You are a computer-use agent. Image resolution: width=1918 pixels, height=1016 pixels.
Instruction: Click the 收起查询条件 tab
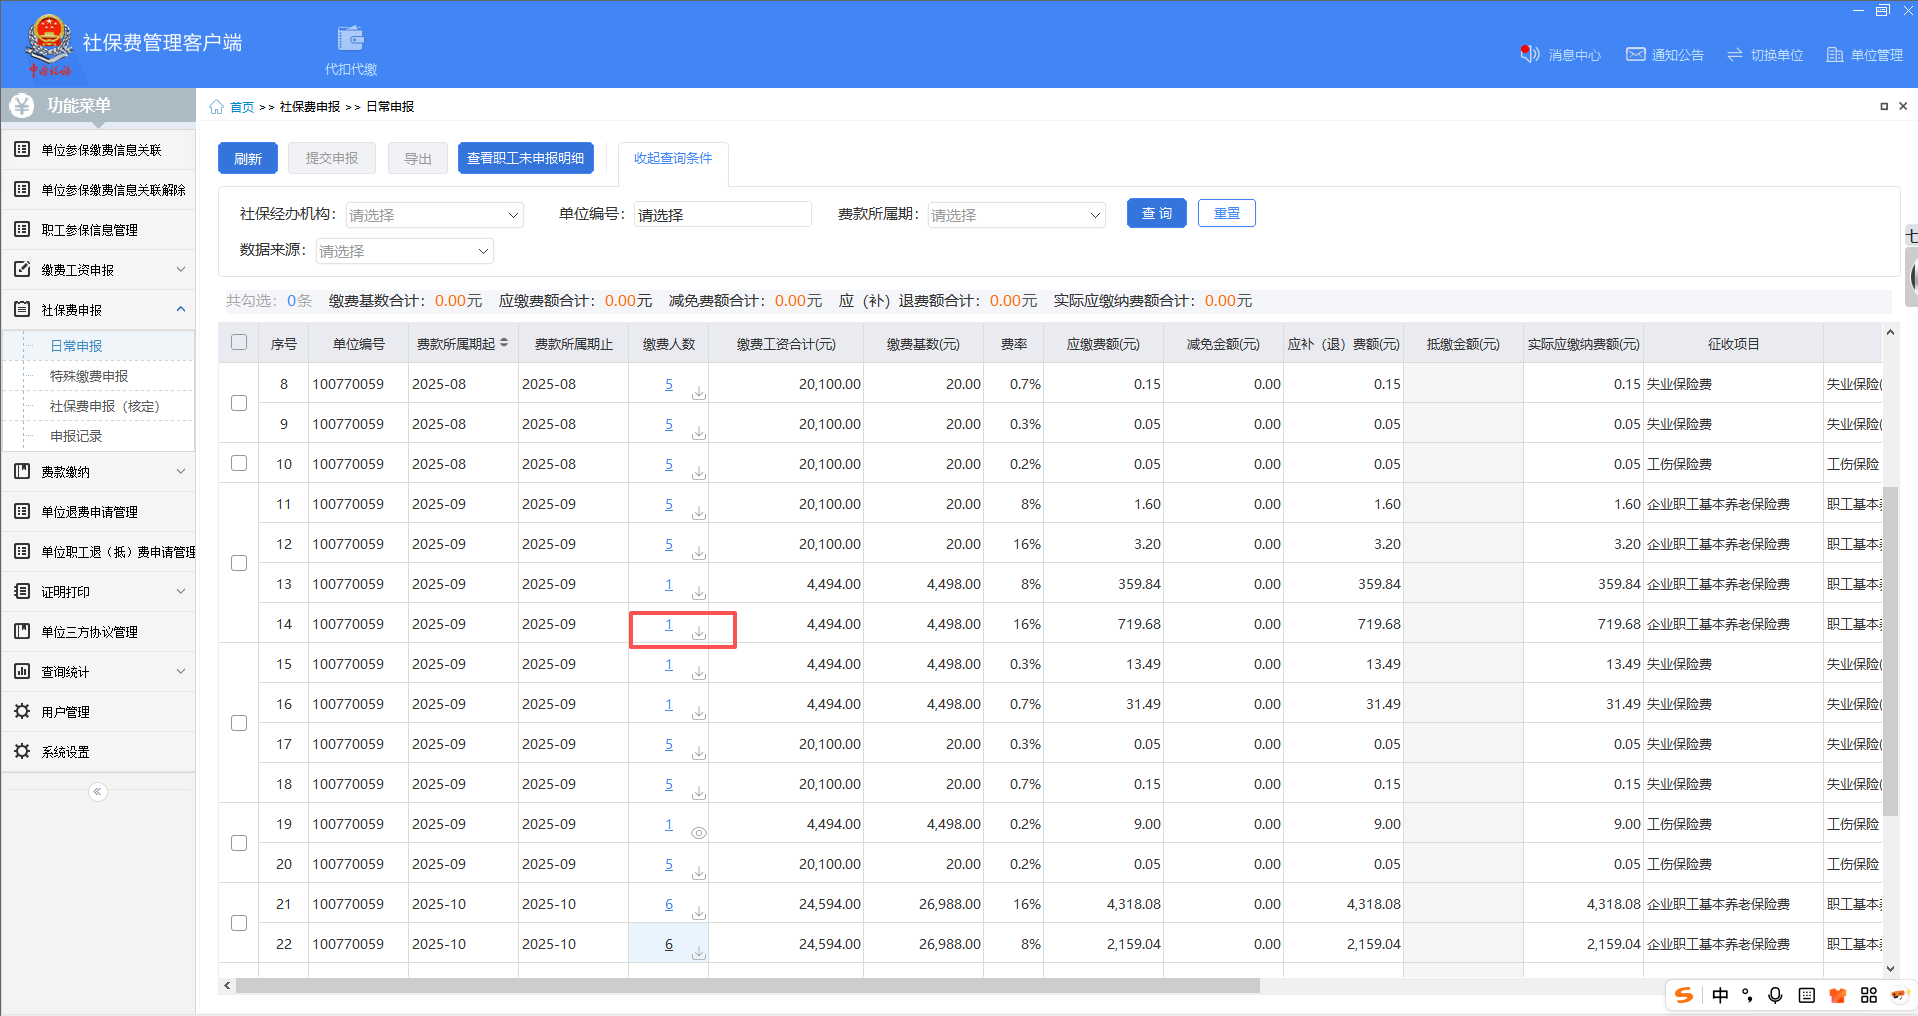coord(673,159)
